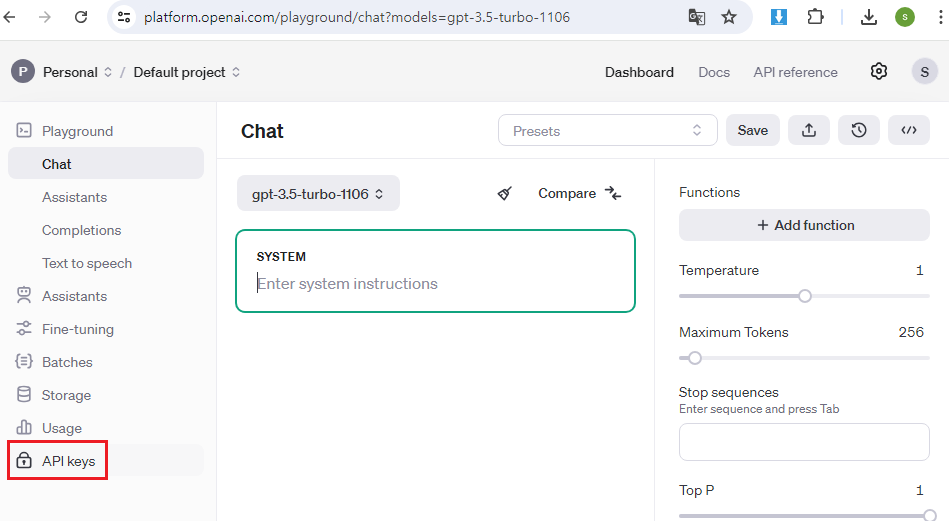This screenshot has height=521, width=949.
Task: Select Chat in the sidebar
Action: pos(106,163)
